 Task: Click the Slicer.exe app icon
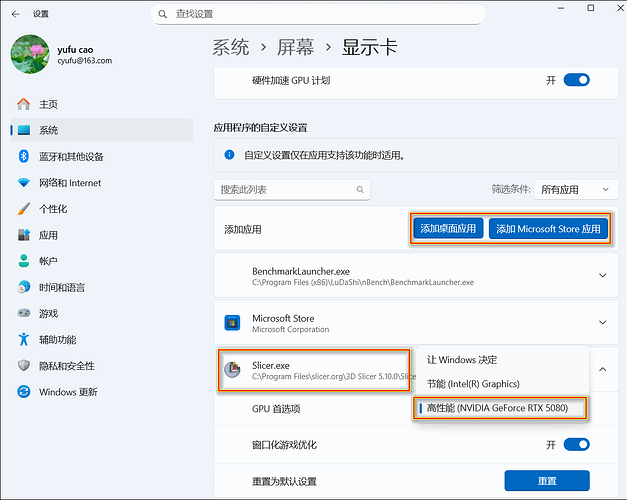[232, 370]
